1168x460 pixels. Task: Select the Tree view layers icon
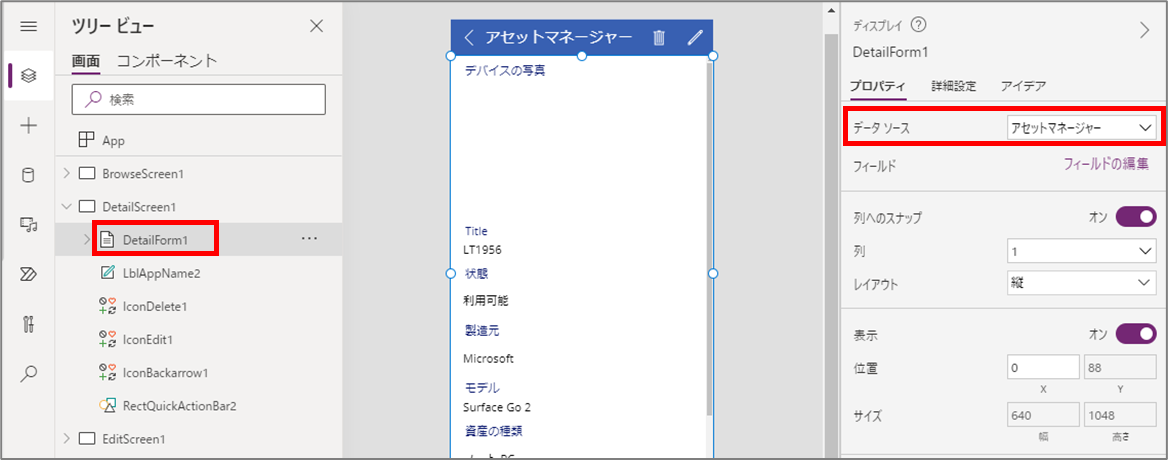tap(28, 75)
